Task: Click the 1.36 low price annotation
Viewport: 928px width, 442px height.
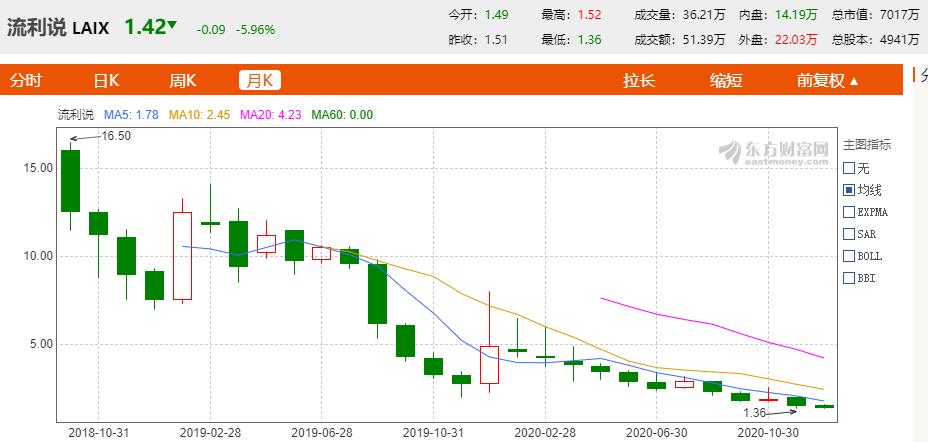Action: pyautogui.click(x=755, y=412)
